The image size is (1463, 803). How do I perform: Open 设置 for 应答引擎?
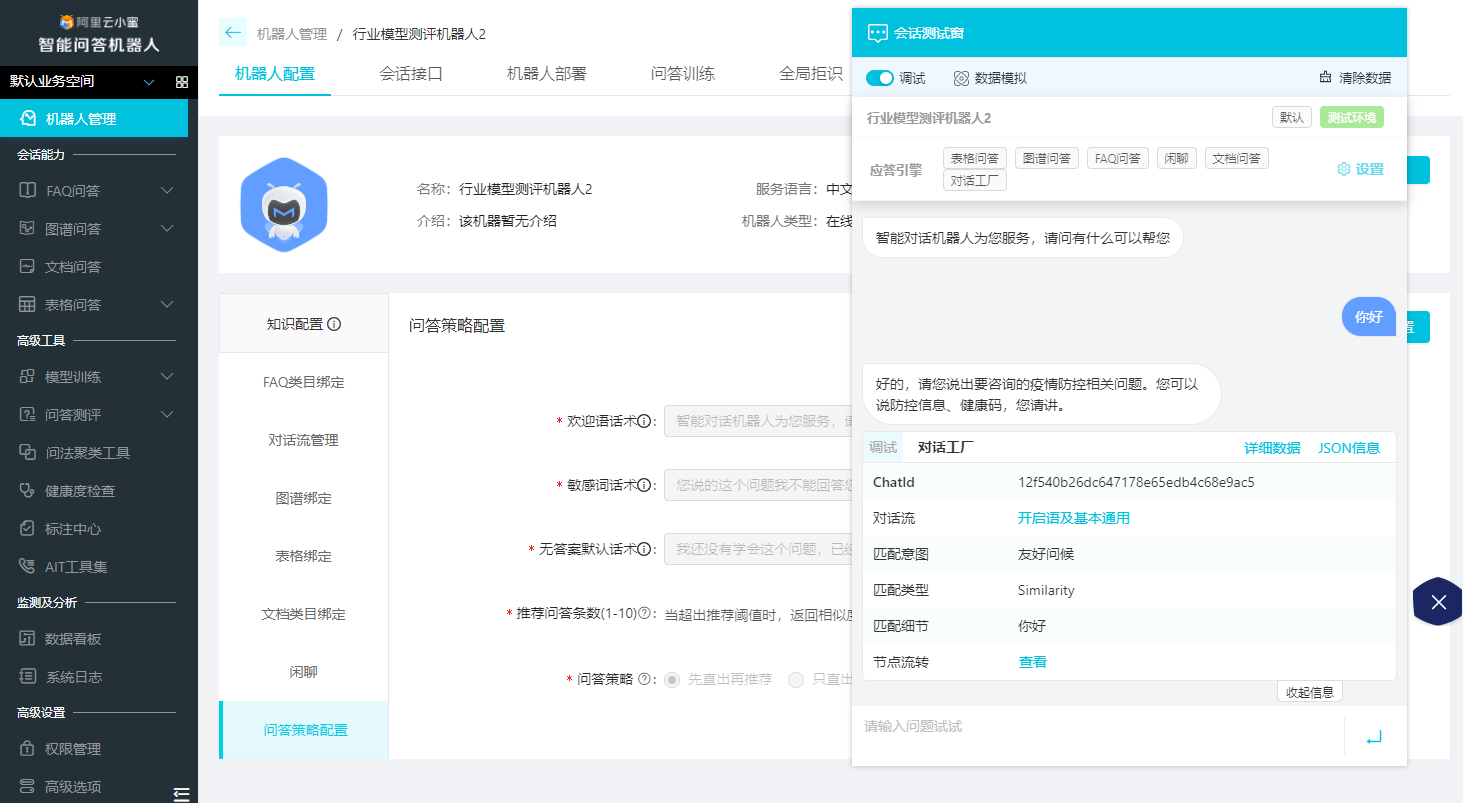1361,169
